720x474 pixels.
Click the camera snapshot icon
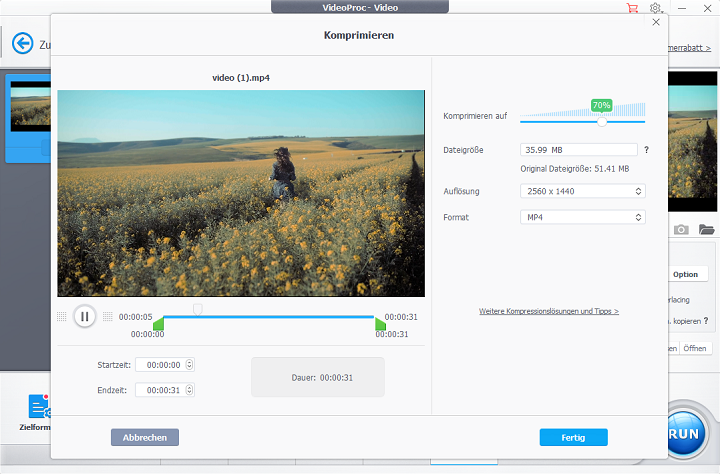click(x=681, y=230)
